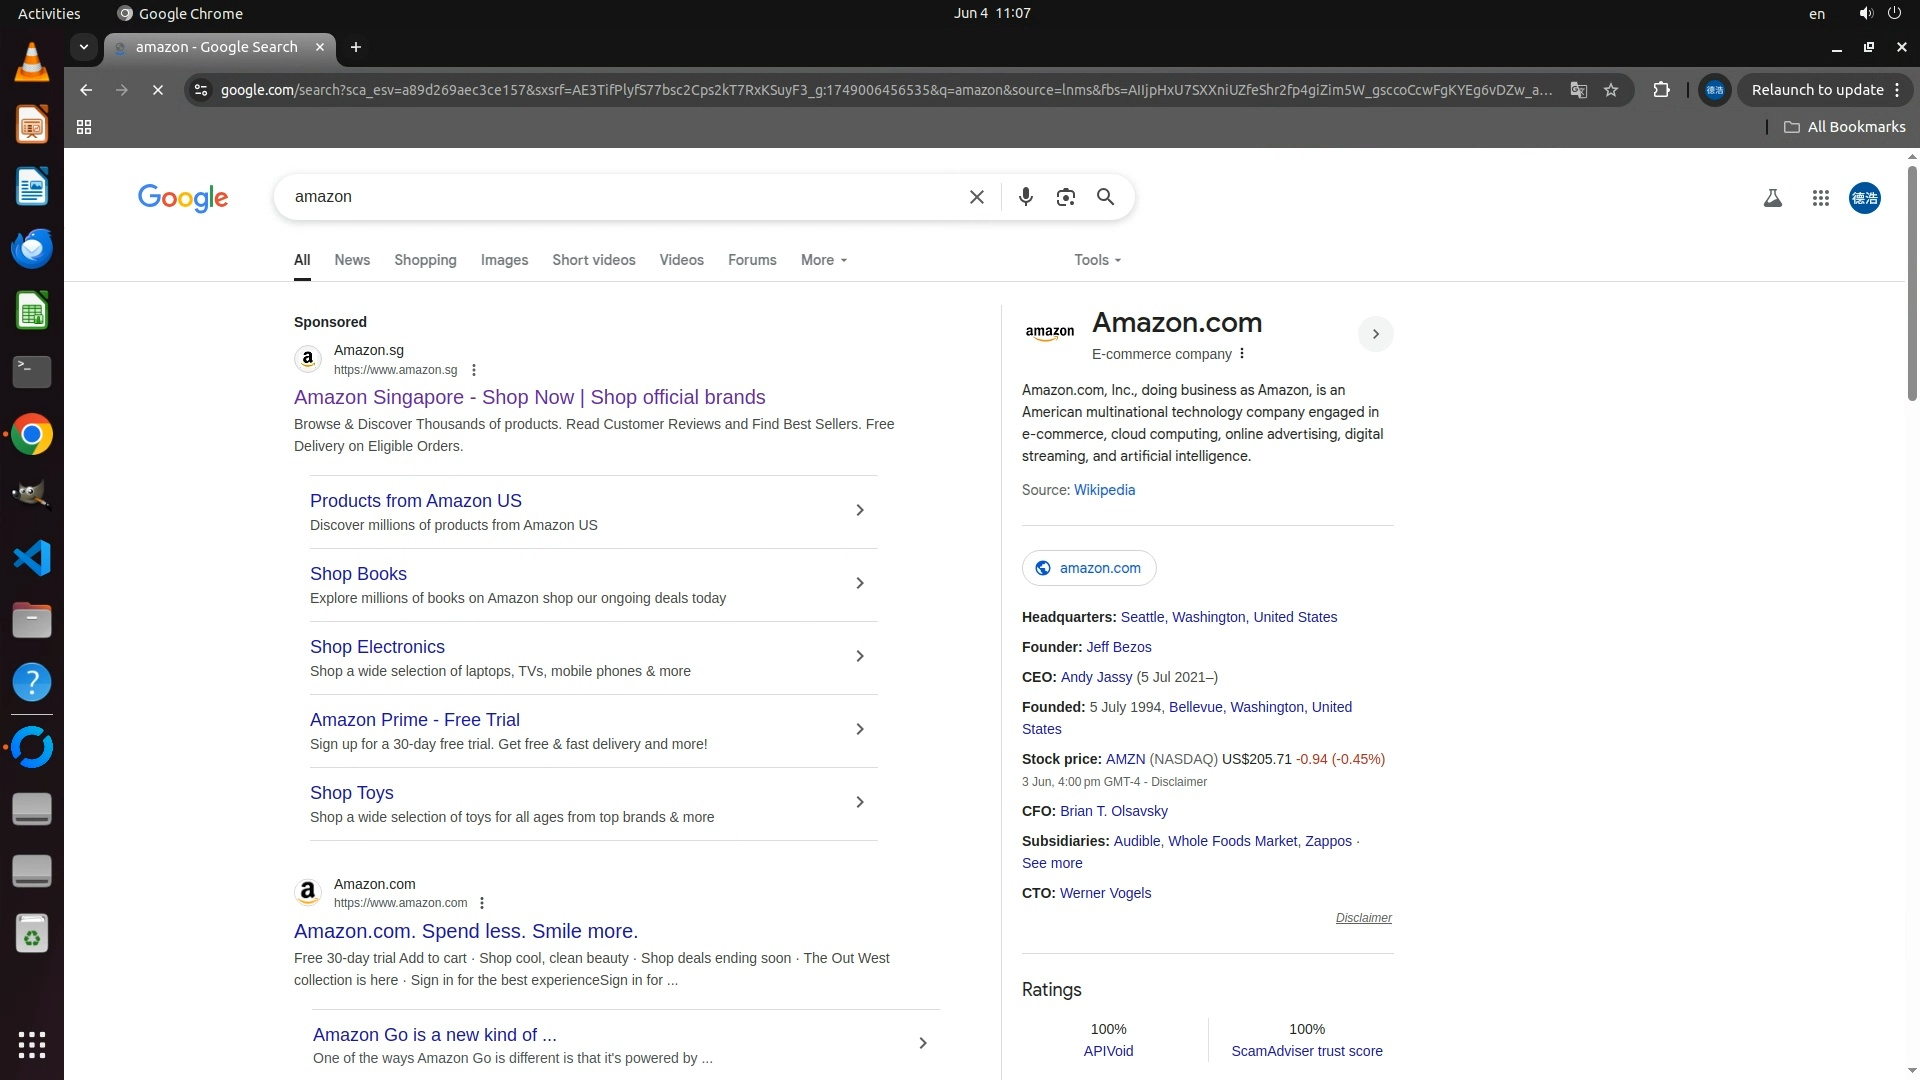Expand the Shop Electronics sitelink arrow
This screenshot has height=1080, width=1920.
(859, 656)
